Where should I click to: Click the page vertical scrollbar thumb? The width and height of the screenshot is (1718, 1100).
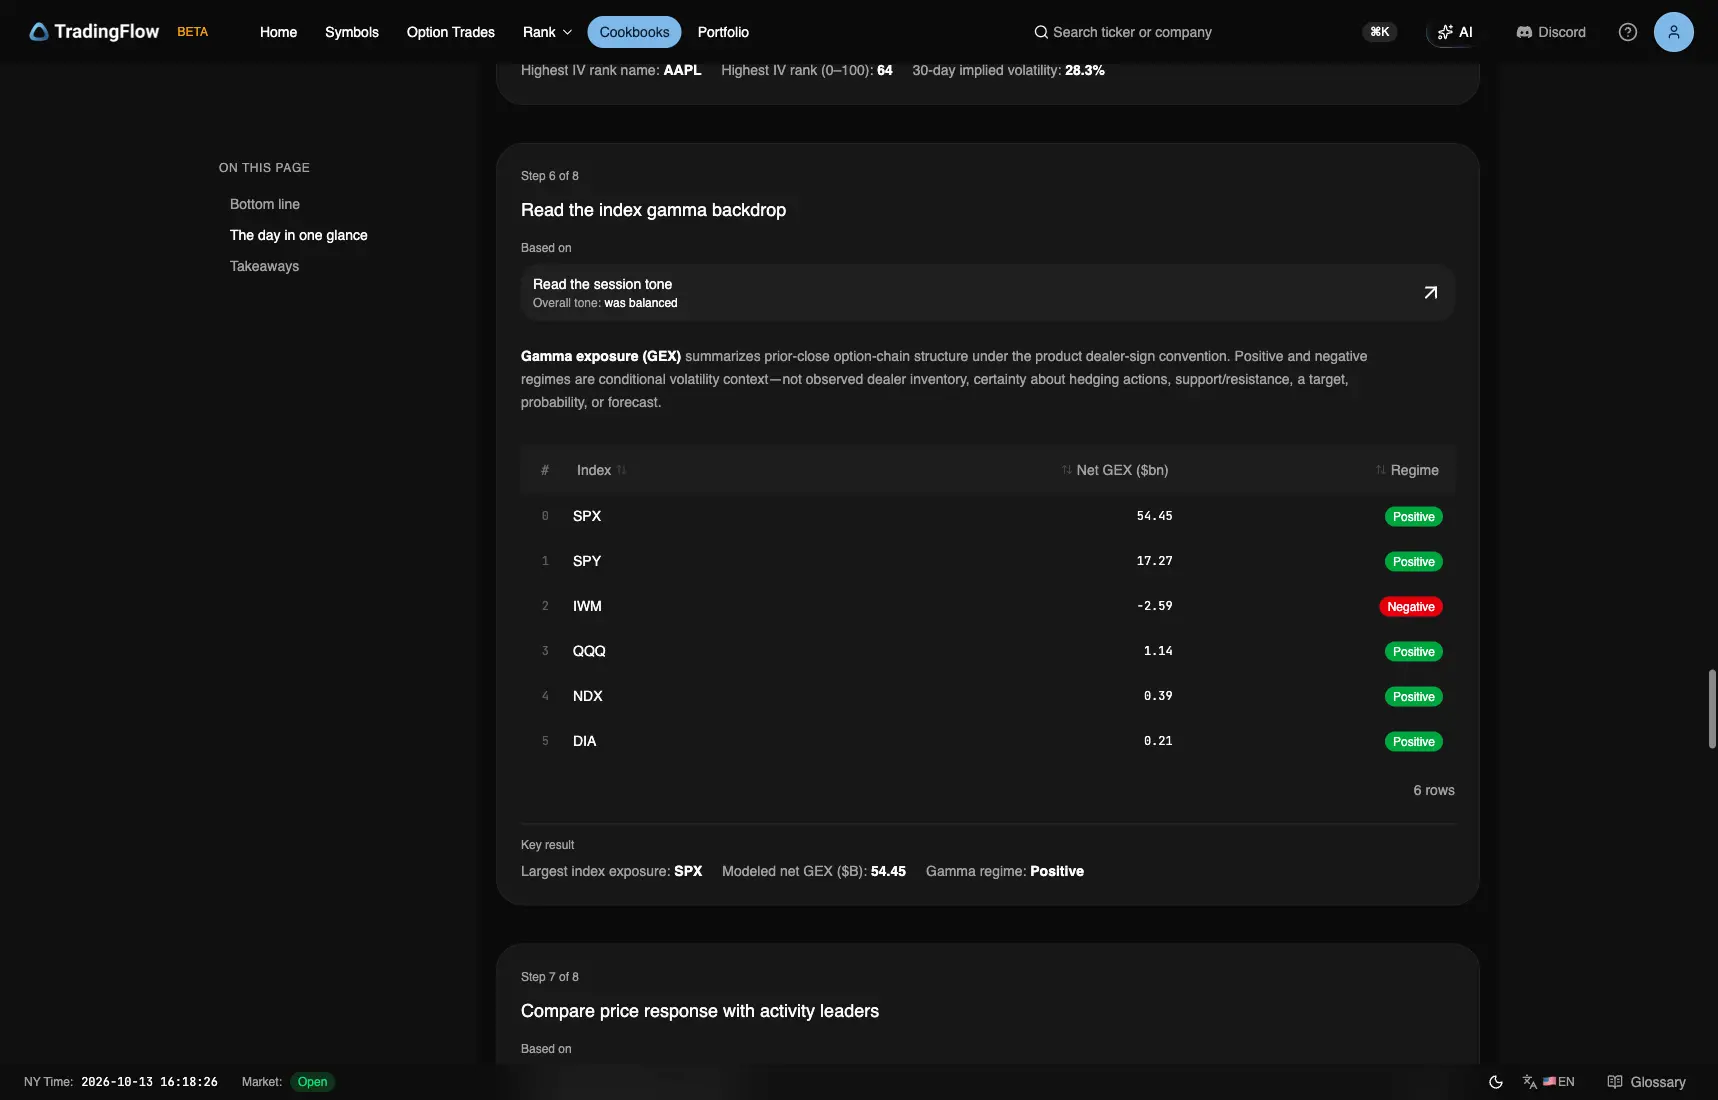1711,709
